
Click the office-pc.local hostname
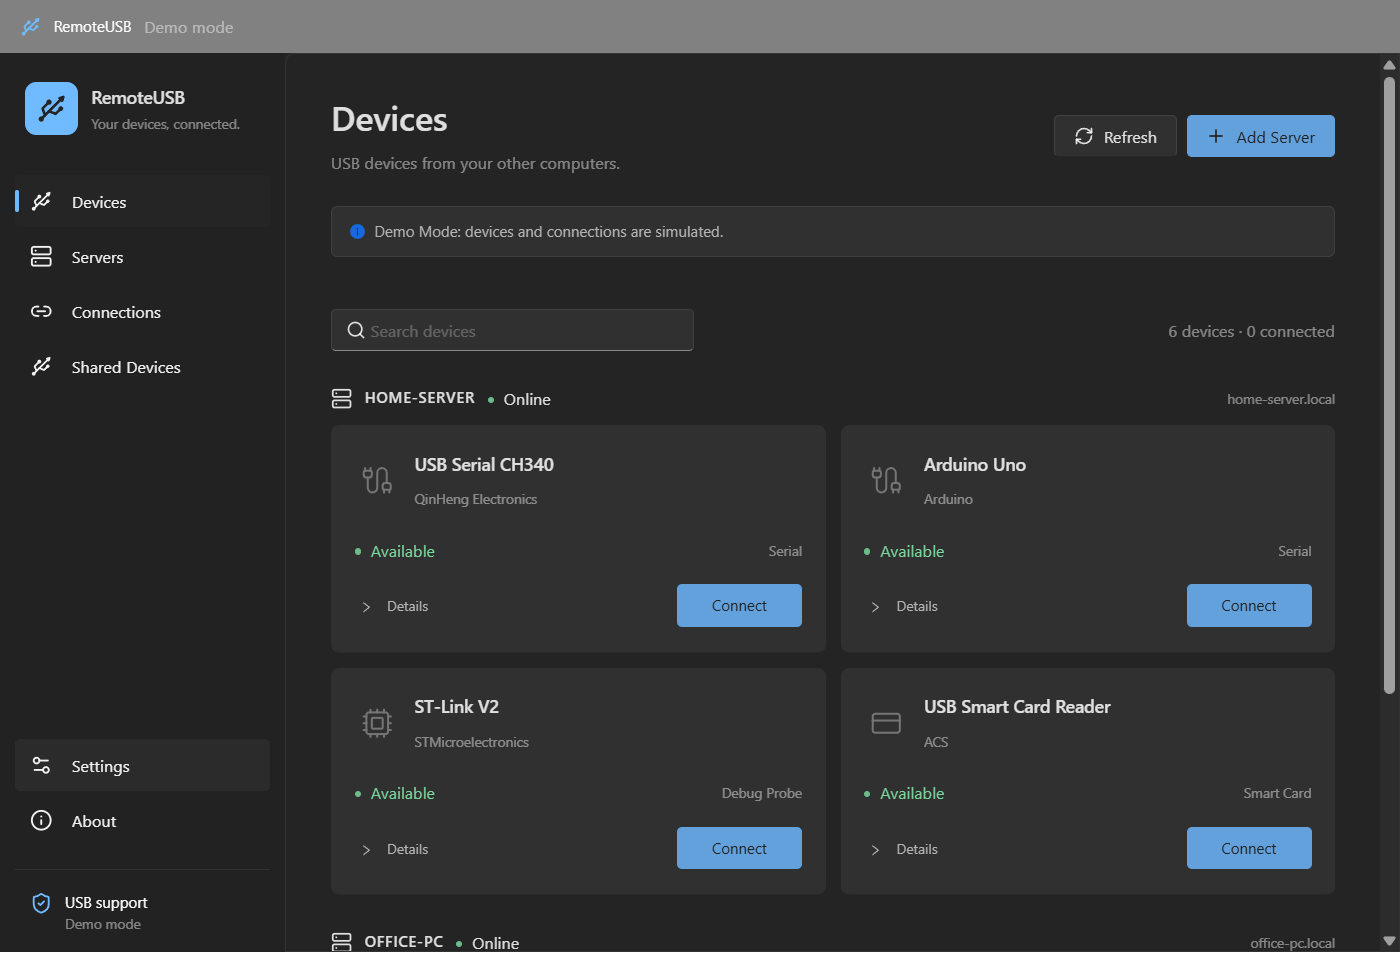(1292, 943)
